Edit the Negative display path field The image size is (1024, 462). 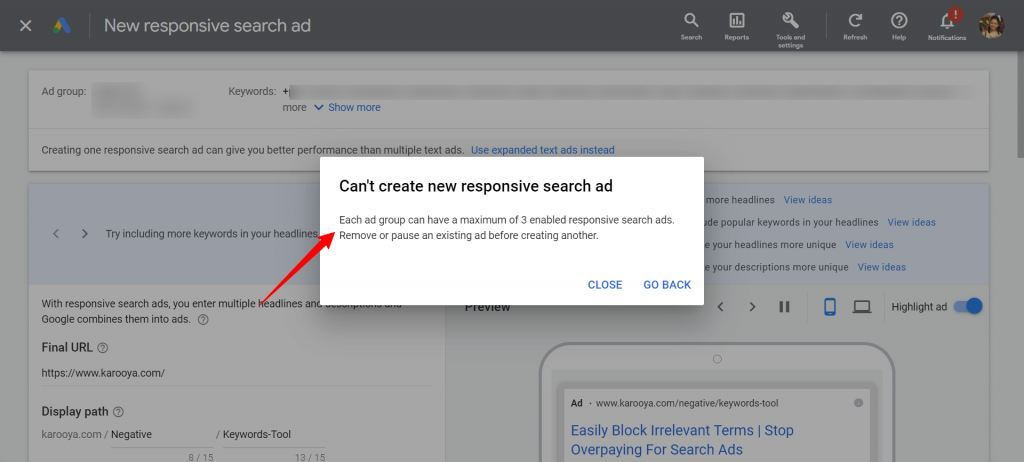[162, 435]
